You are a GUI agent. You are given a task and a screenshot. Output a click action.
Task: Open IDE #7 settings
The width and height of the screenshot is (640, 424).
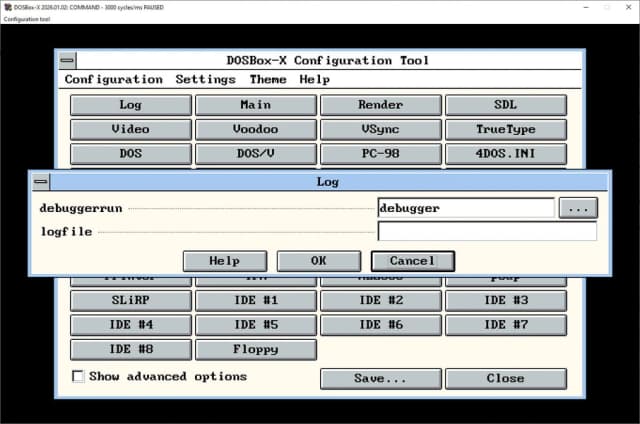pyautogui.click(x=506, y=325)
